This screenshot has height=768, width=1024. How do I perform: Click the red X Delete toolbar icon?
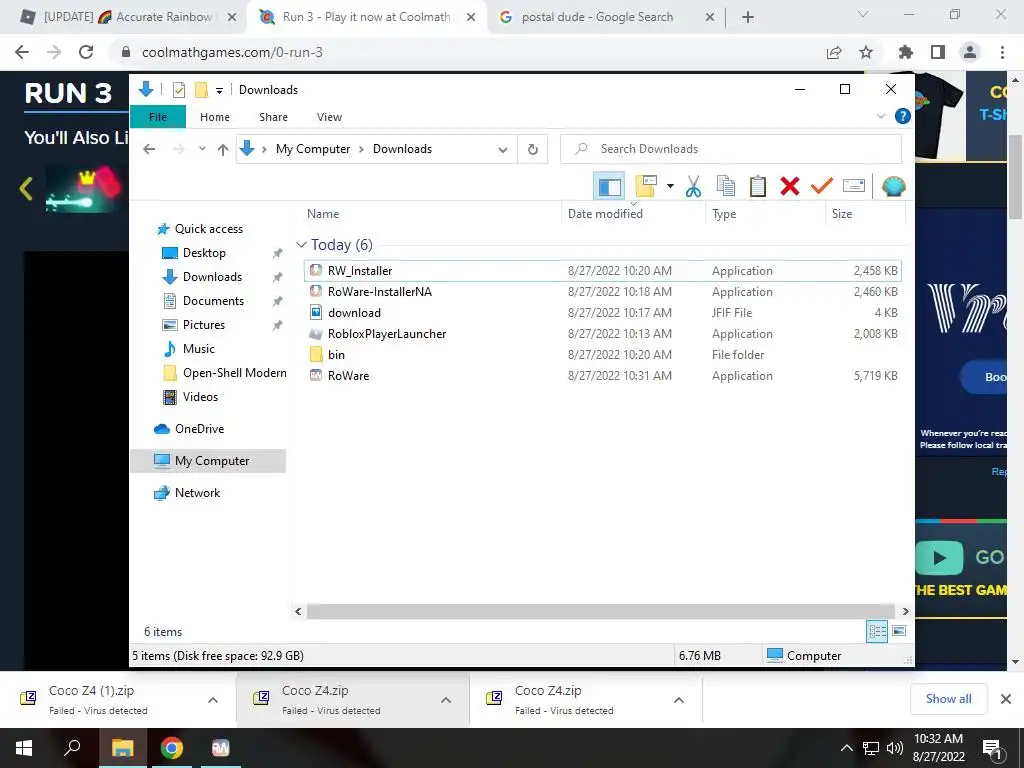(790, 187)
